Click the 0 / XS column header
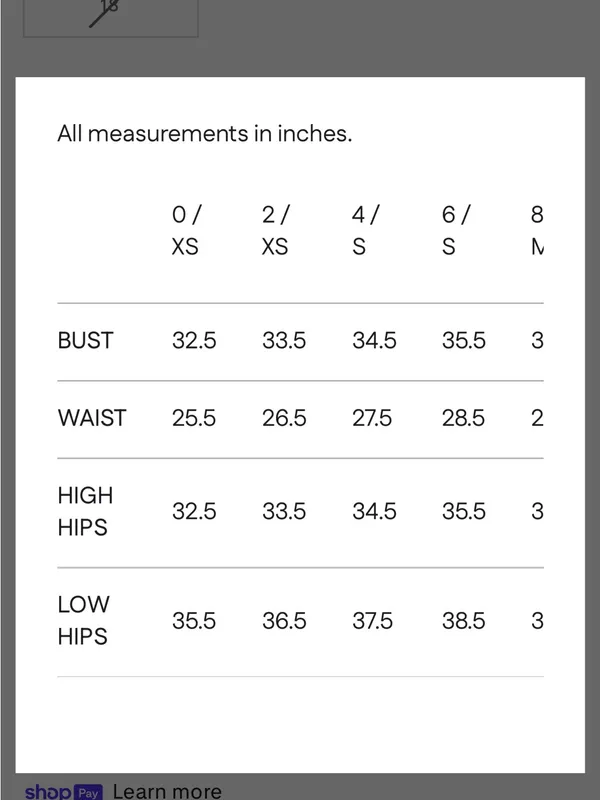Image resolution: width=600 pixels, height=800 pixels. point(187,231)
